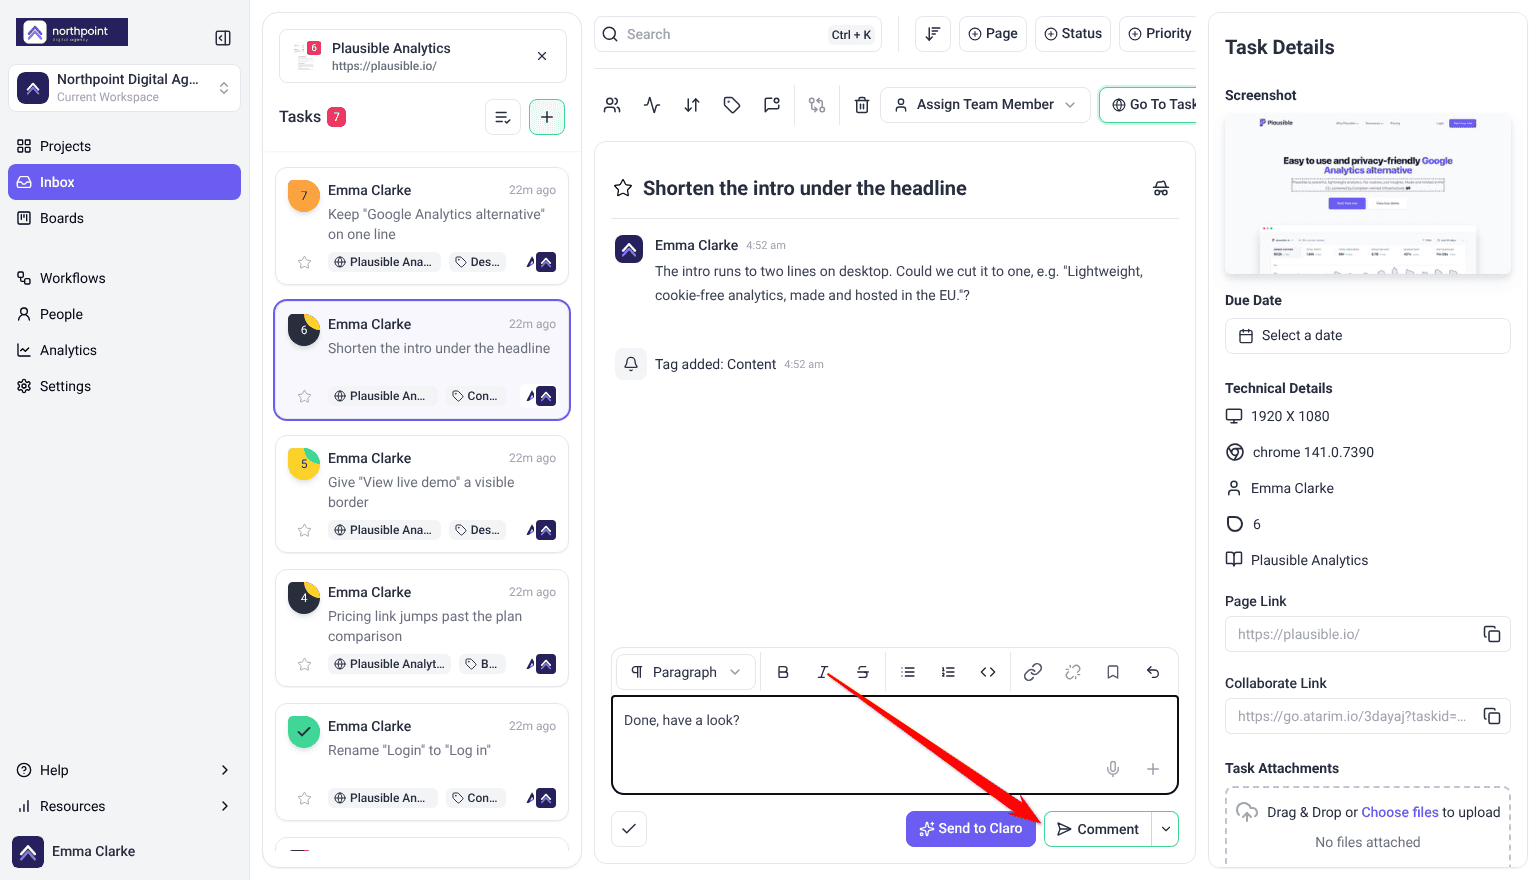1540x880 pixels.
Task: Add a Status filter
Action: click(1073, 34)
